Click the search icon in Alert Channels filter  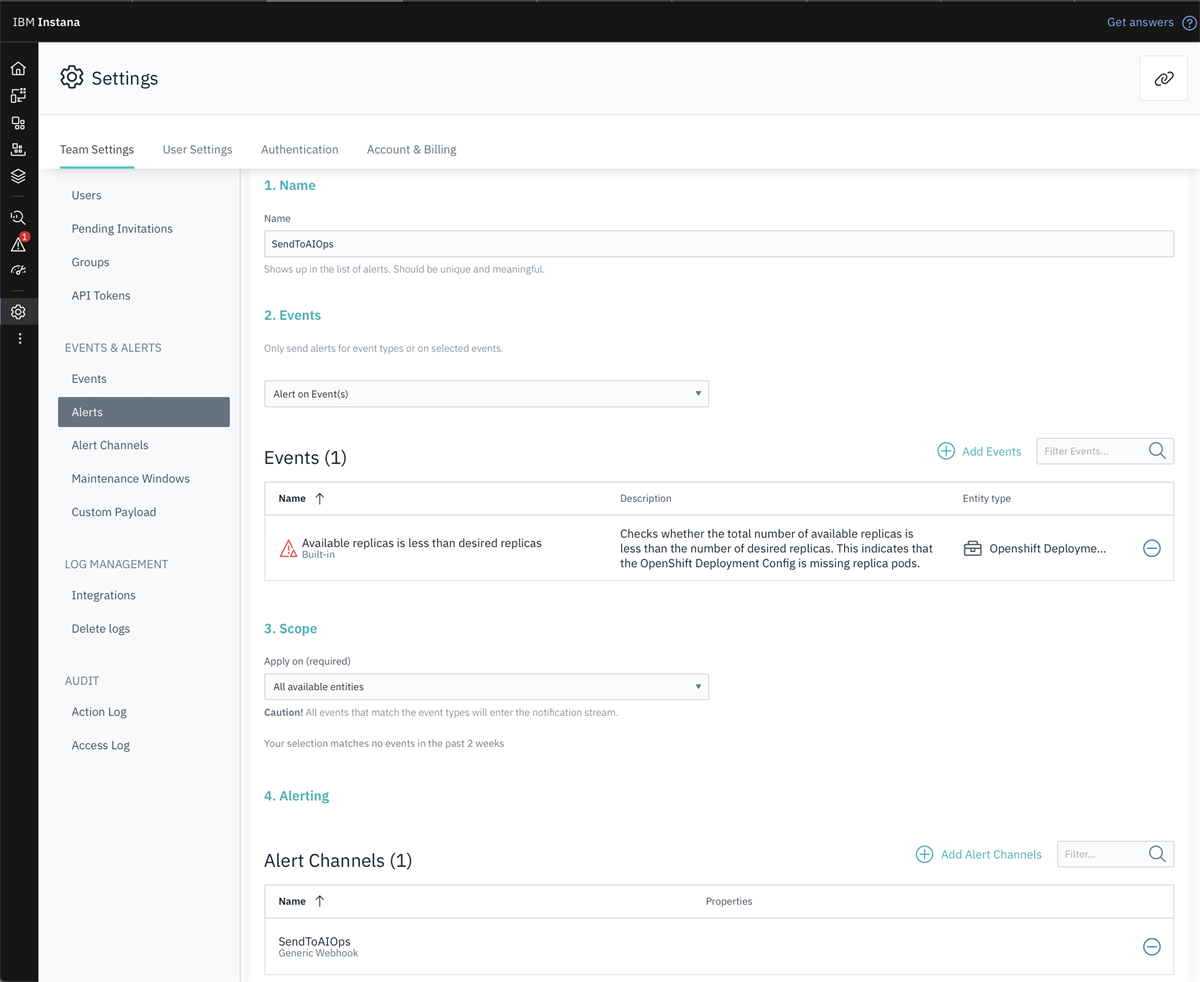coord(1157,854)
